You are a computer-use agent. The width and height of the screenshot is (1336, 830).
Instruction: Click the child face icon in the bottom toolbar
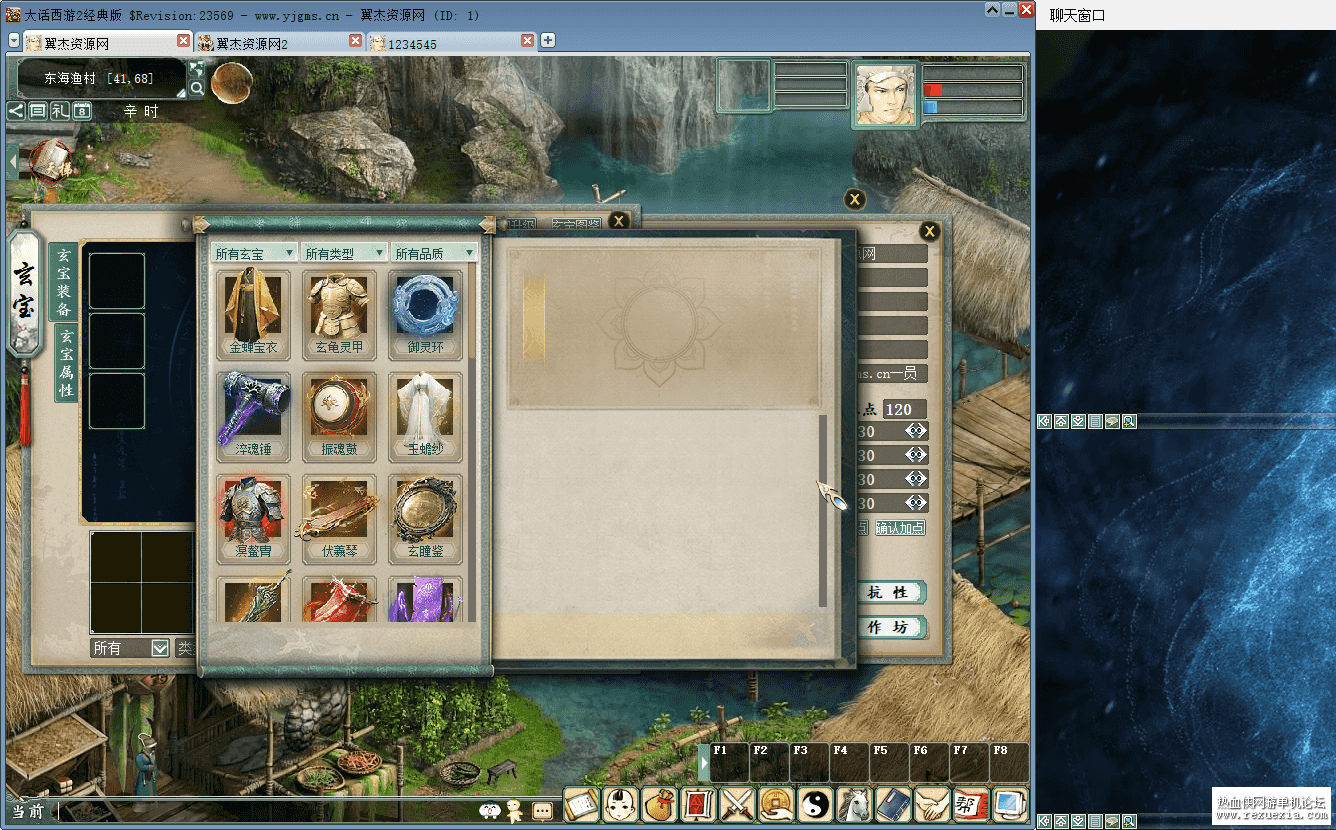(x=620, y=804)
